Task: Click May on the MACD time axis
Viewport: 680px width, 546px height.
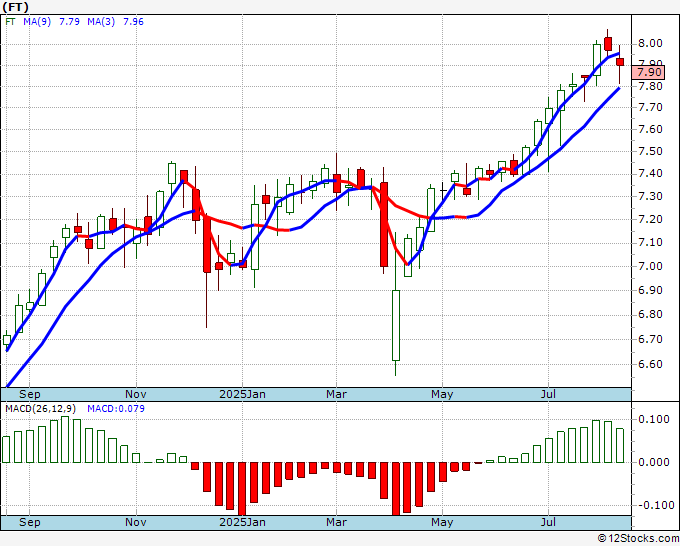Action: point(442,522)
